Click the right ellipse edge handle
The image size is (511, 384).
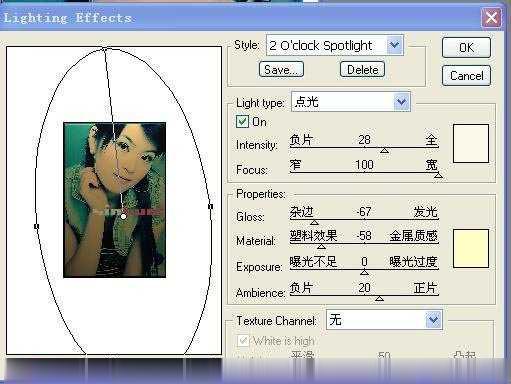(210, 207)
